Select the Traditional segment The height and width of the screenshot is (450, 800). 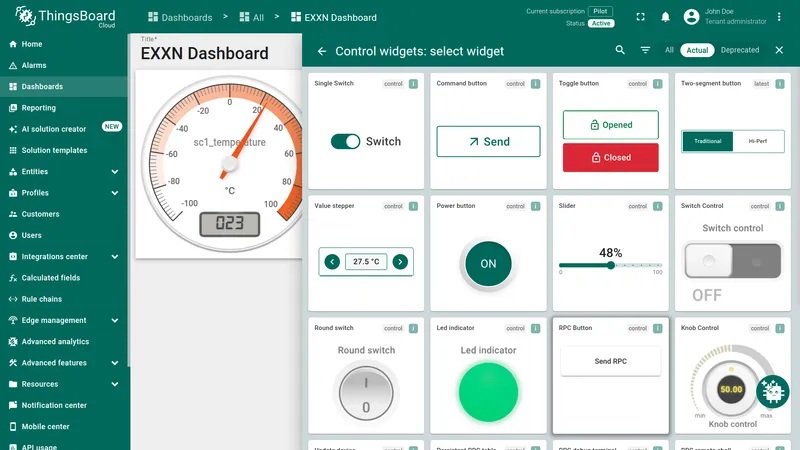[708, 141]
